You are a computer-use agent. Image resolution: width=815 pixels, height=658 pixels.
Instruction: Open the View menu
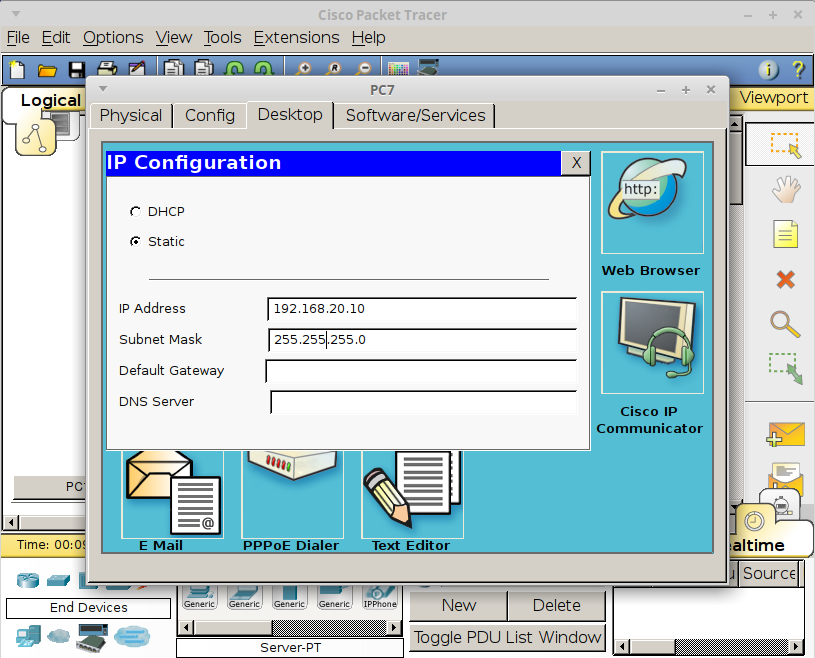click(x=174, y=37)
